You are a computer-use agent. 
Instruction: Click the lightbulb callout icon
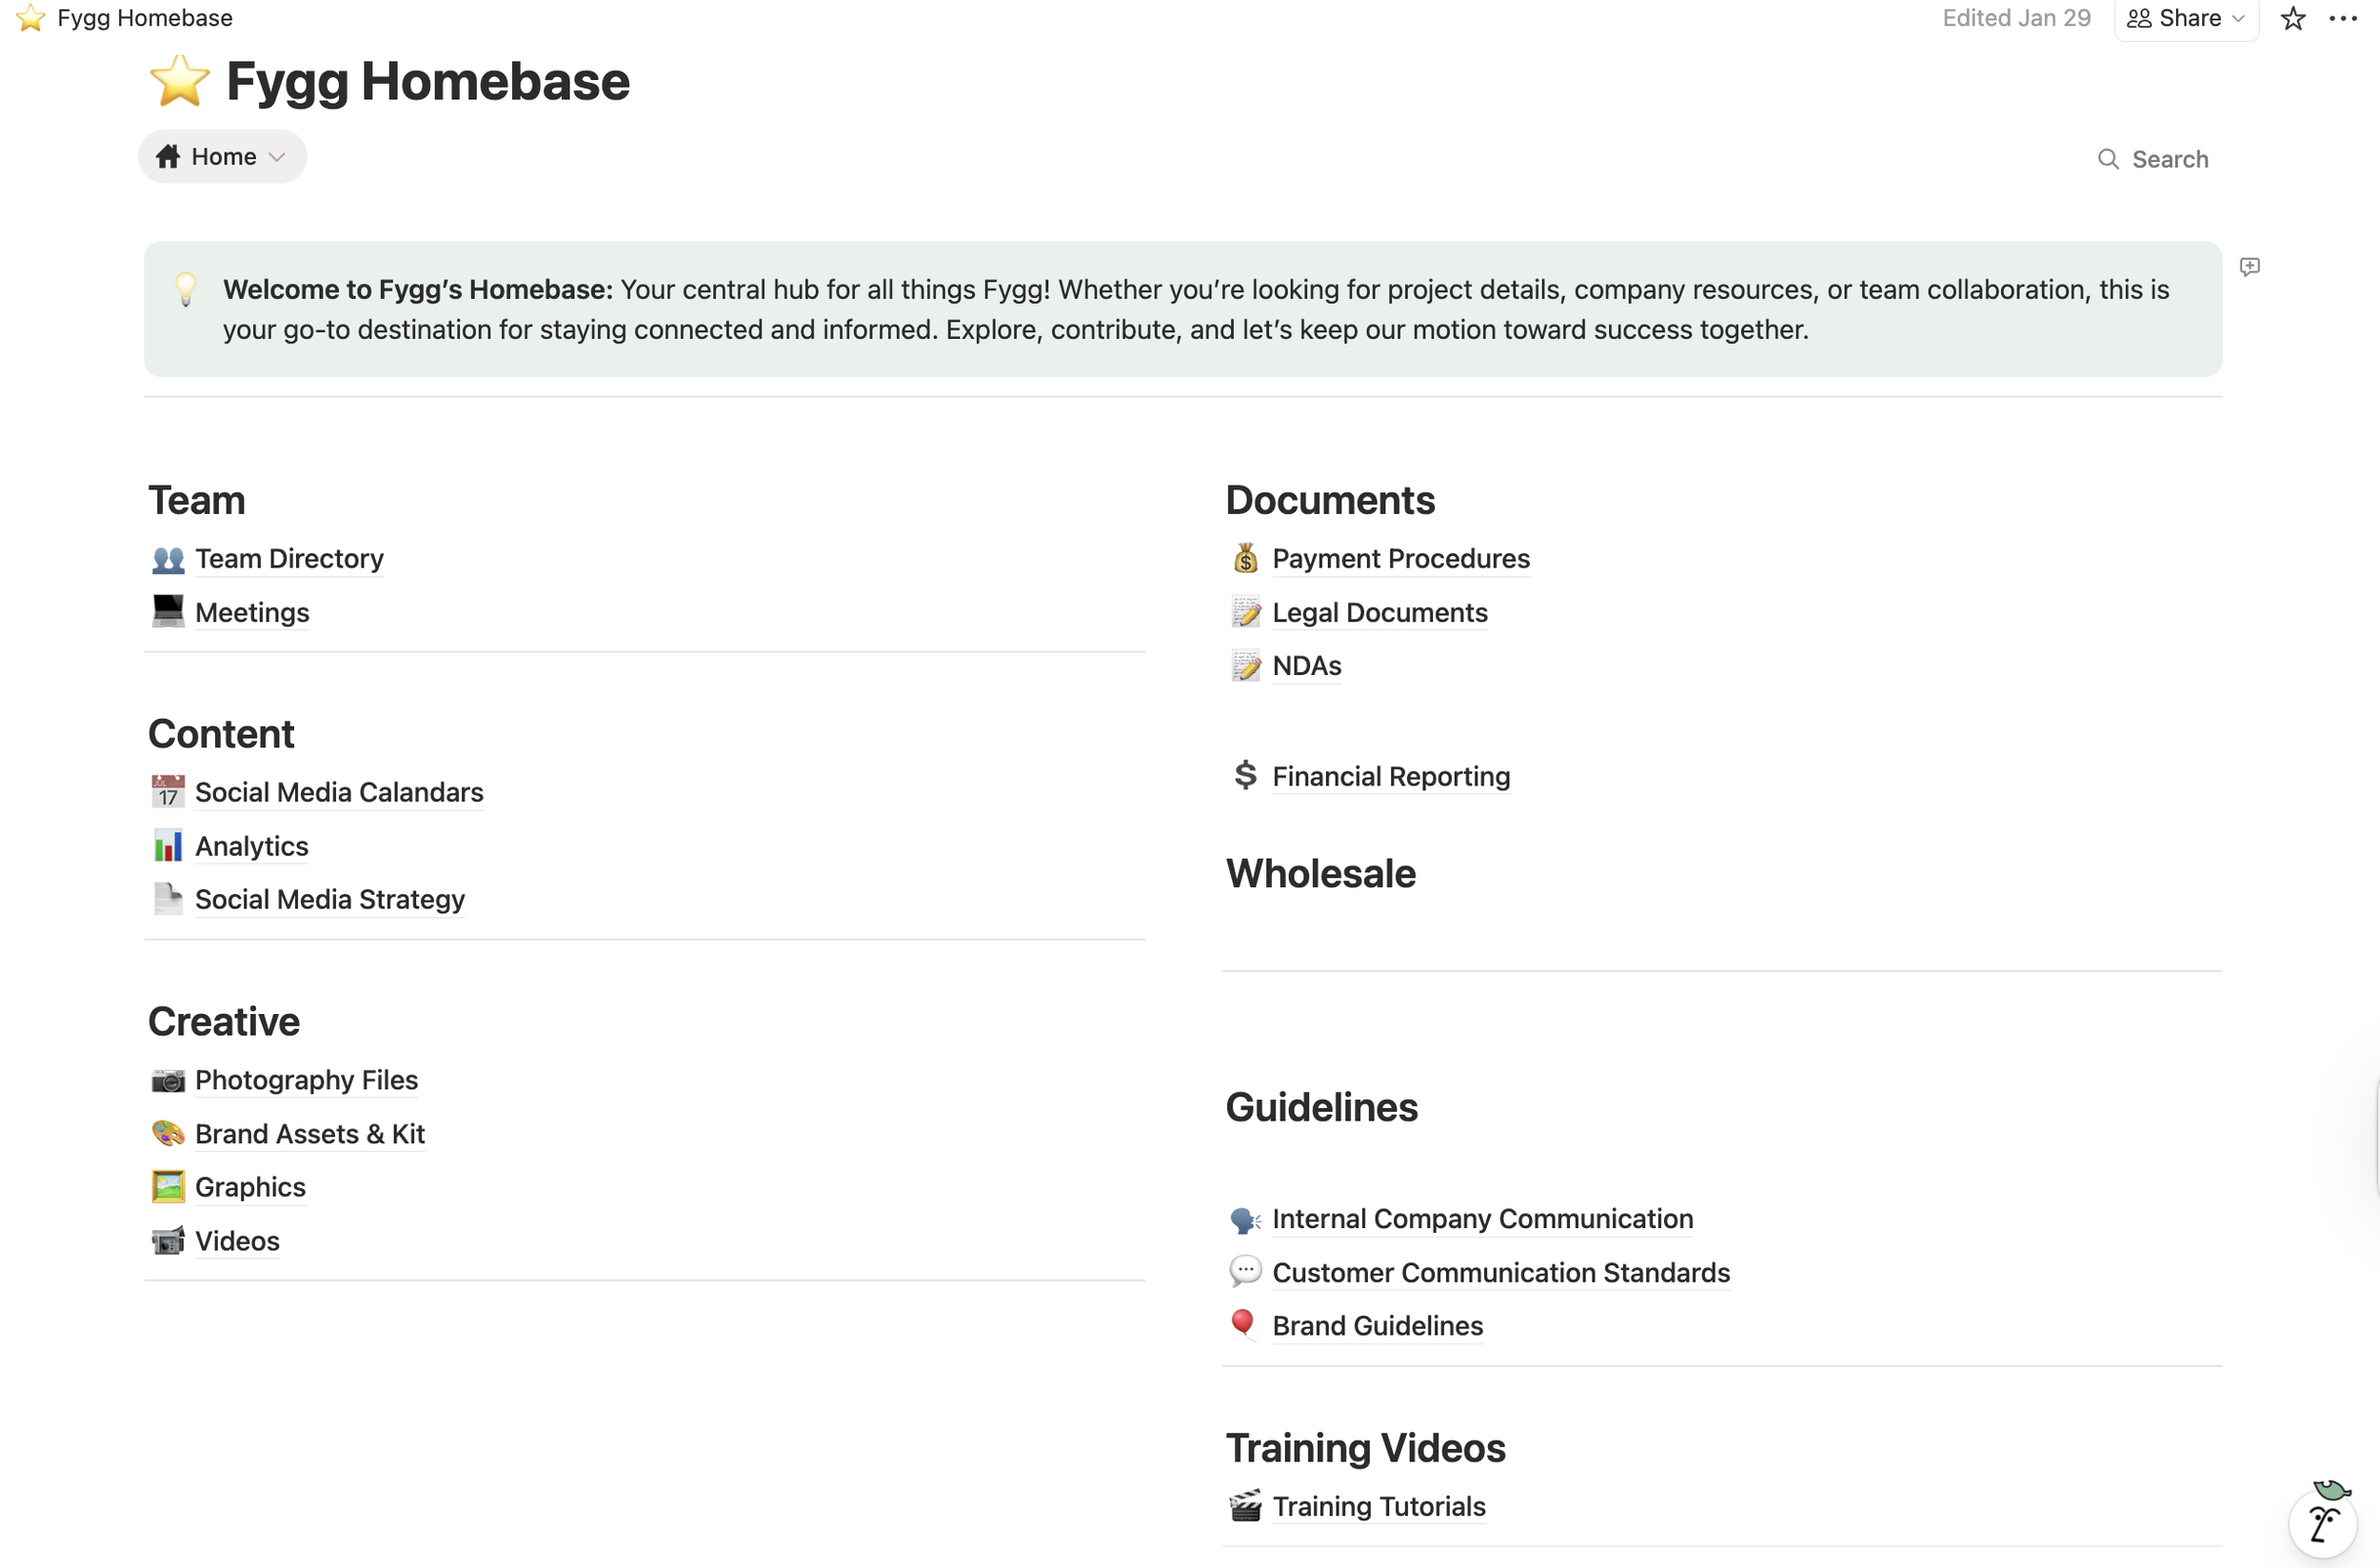pyautogui.click(x=186, y=289)
